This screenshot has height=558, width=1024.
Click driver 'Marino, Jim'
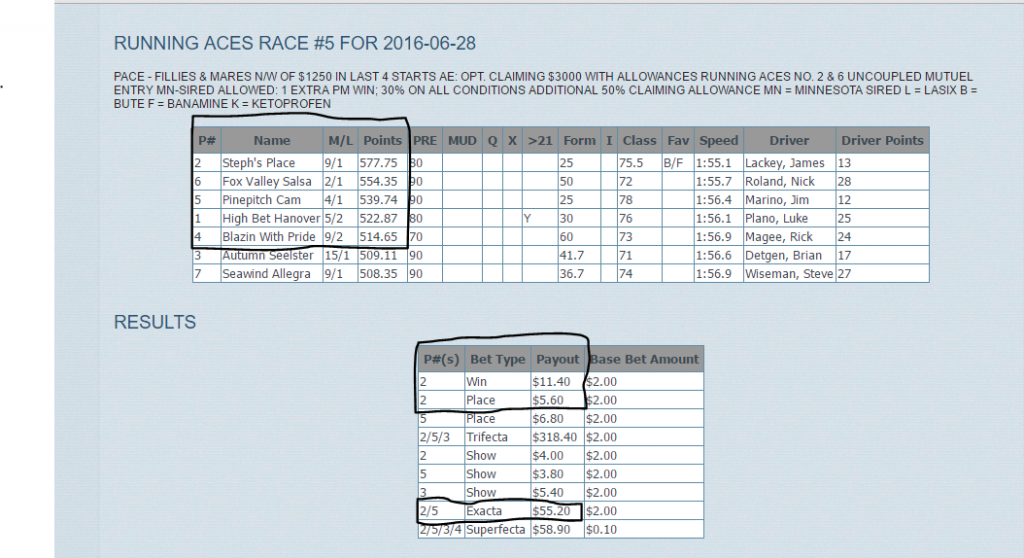coord(777,200)
